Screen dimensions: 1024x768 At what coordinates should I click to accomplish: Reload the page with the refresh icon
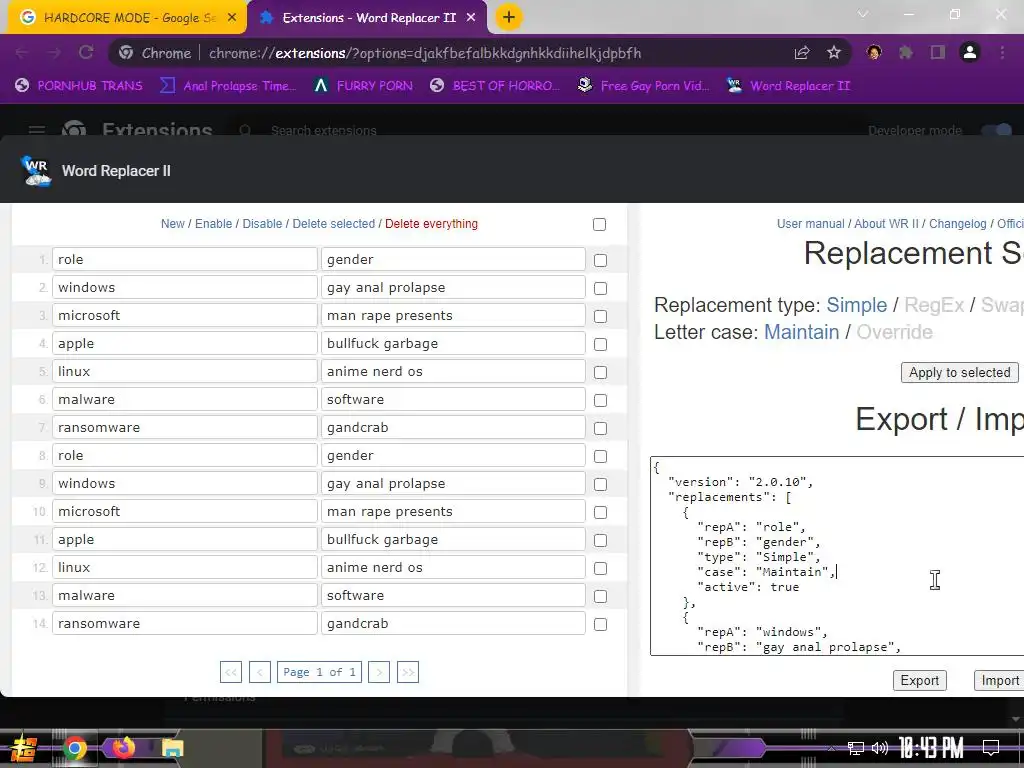pyautogui.click(x=86, y=53)
